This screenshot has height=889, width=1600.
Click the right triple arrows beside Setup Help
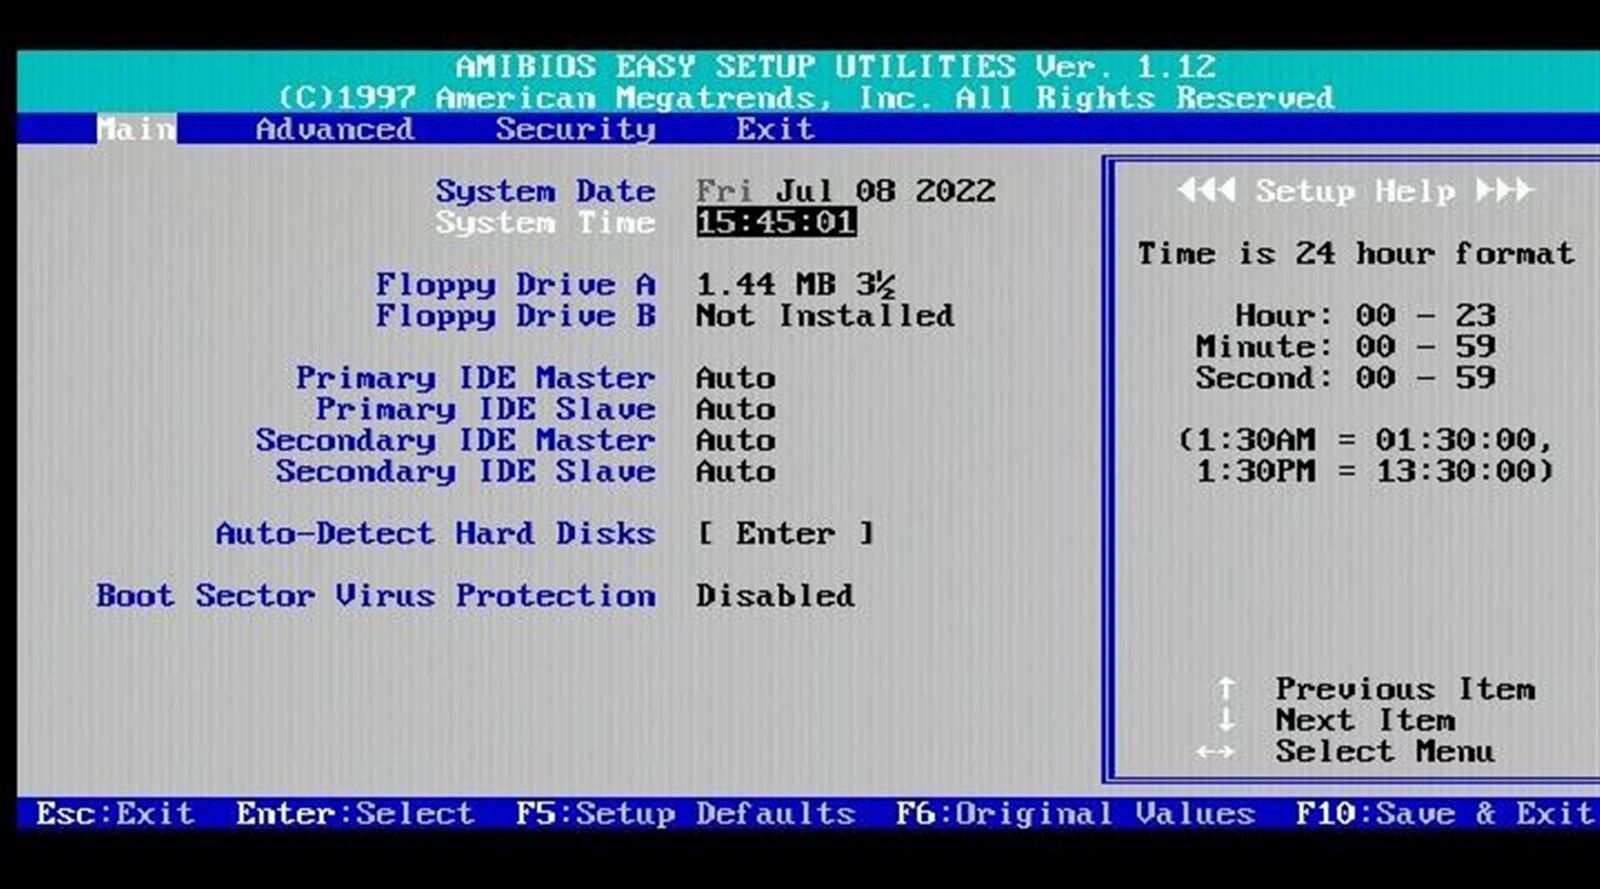(1504, 190)
